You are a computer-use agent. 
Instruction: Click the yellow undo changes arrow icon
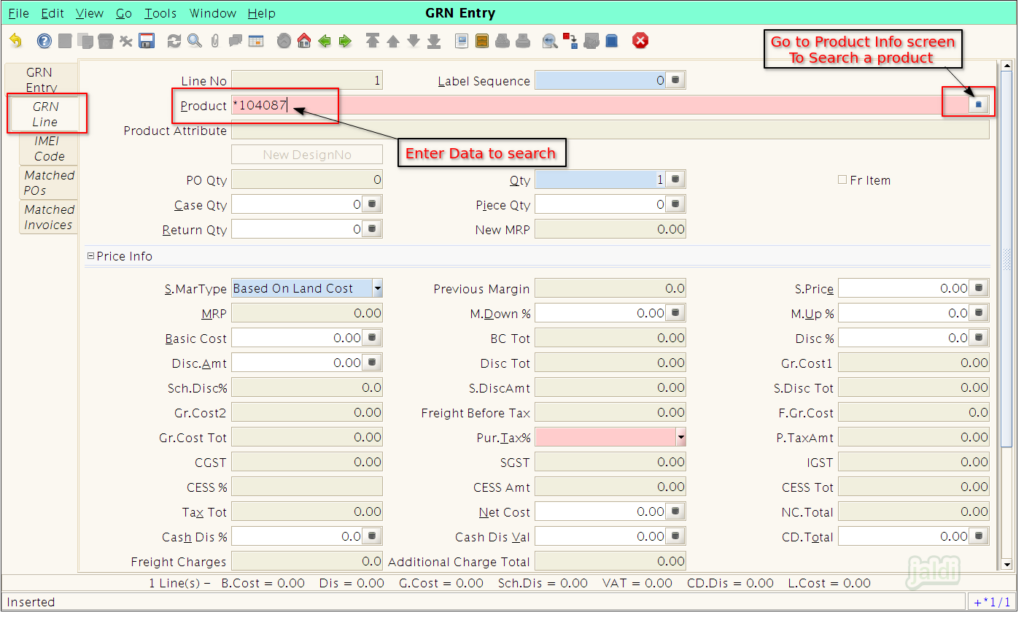16,41
